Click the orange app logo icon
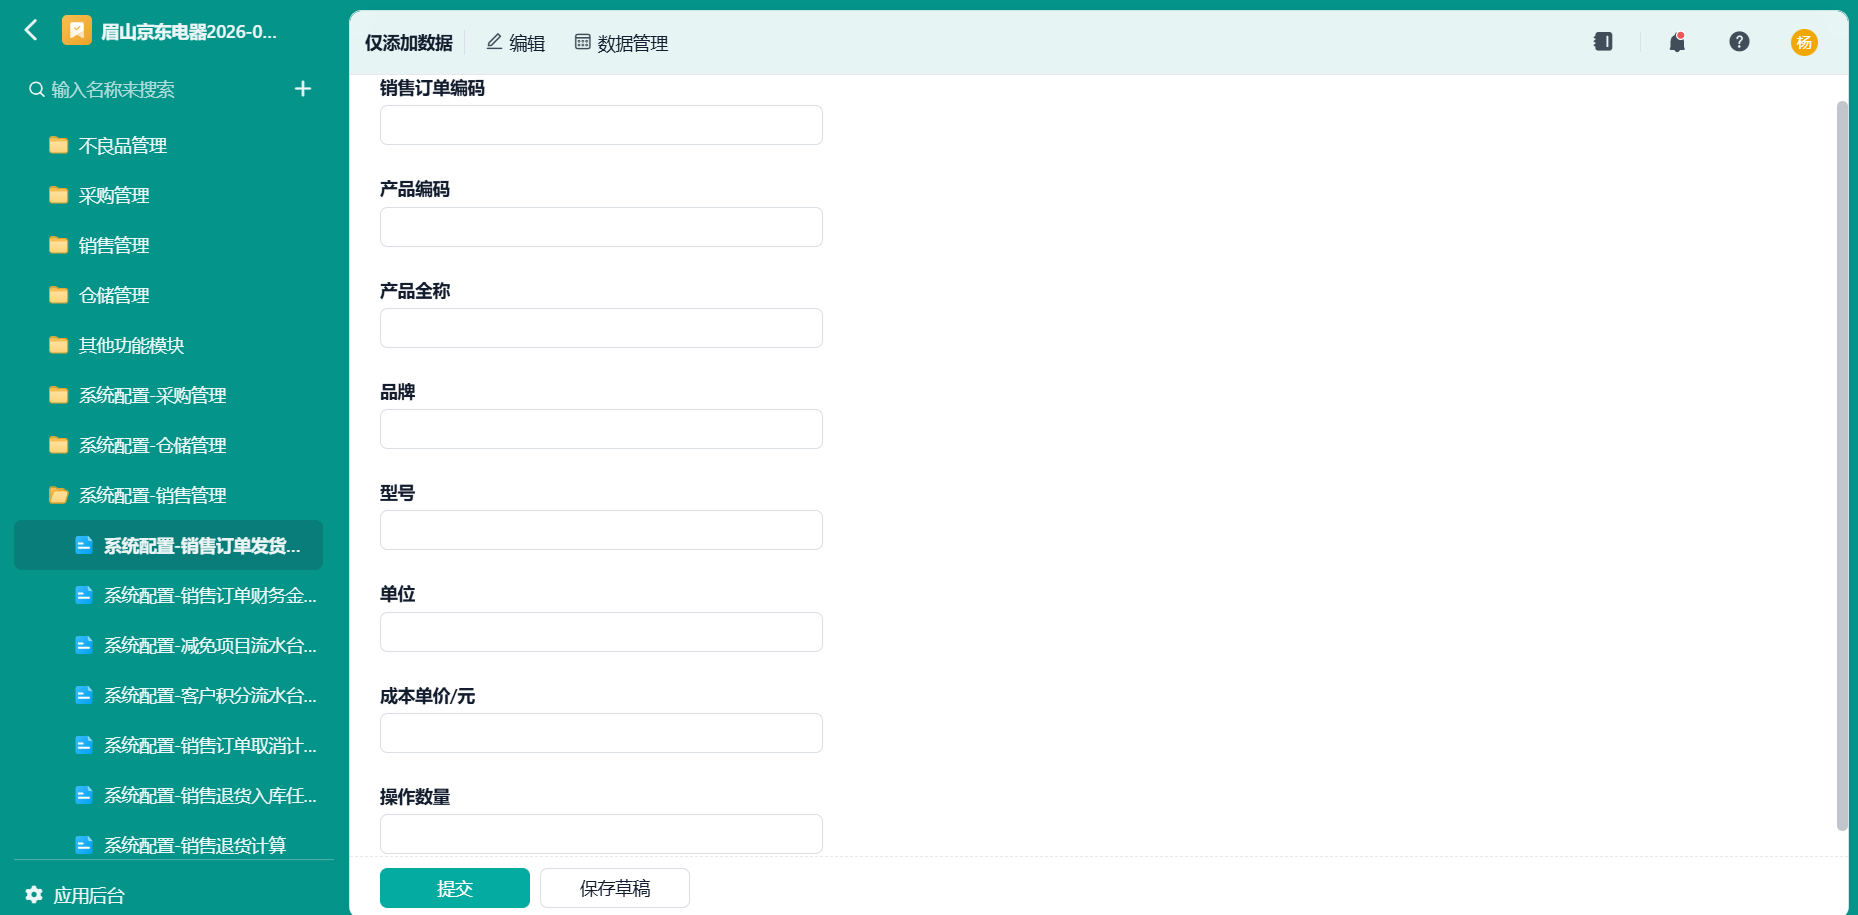The image size is (1858, 915). [x=77, y=30]
